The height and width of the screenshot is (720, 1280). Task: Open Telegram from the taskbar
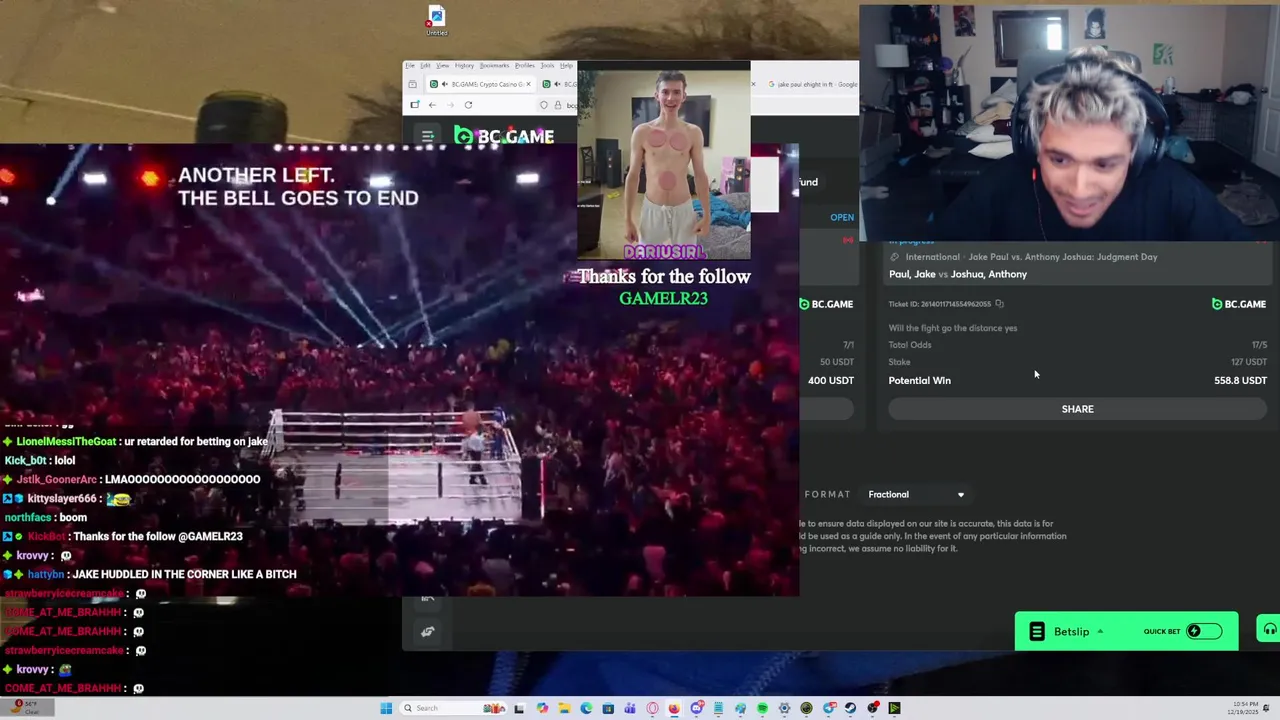(x=829, y=708)
